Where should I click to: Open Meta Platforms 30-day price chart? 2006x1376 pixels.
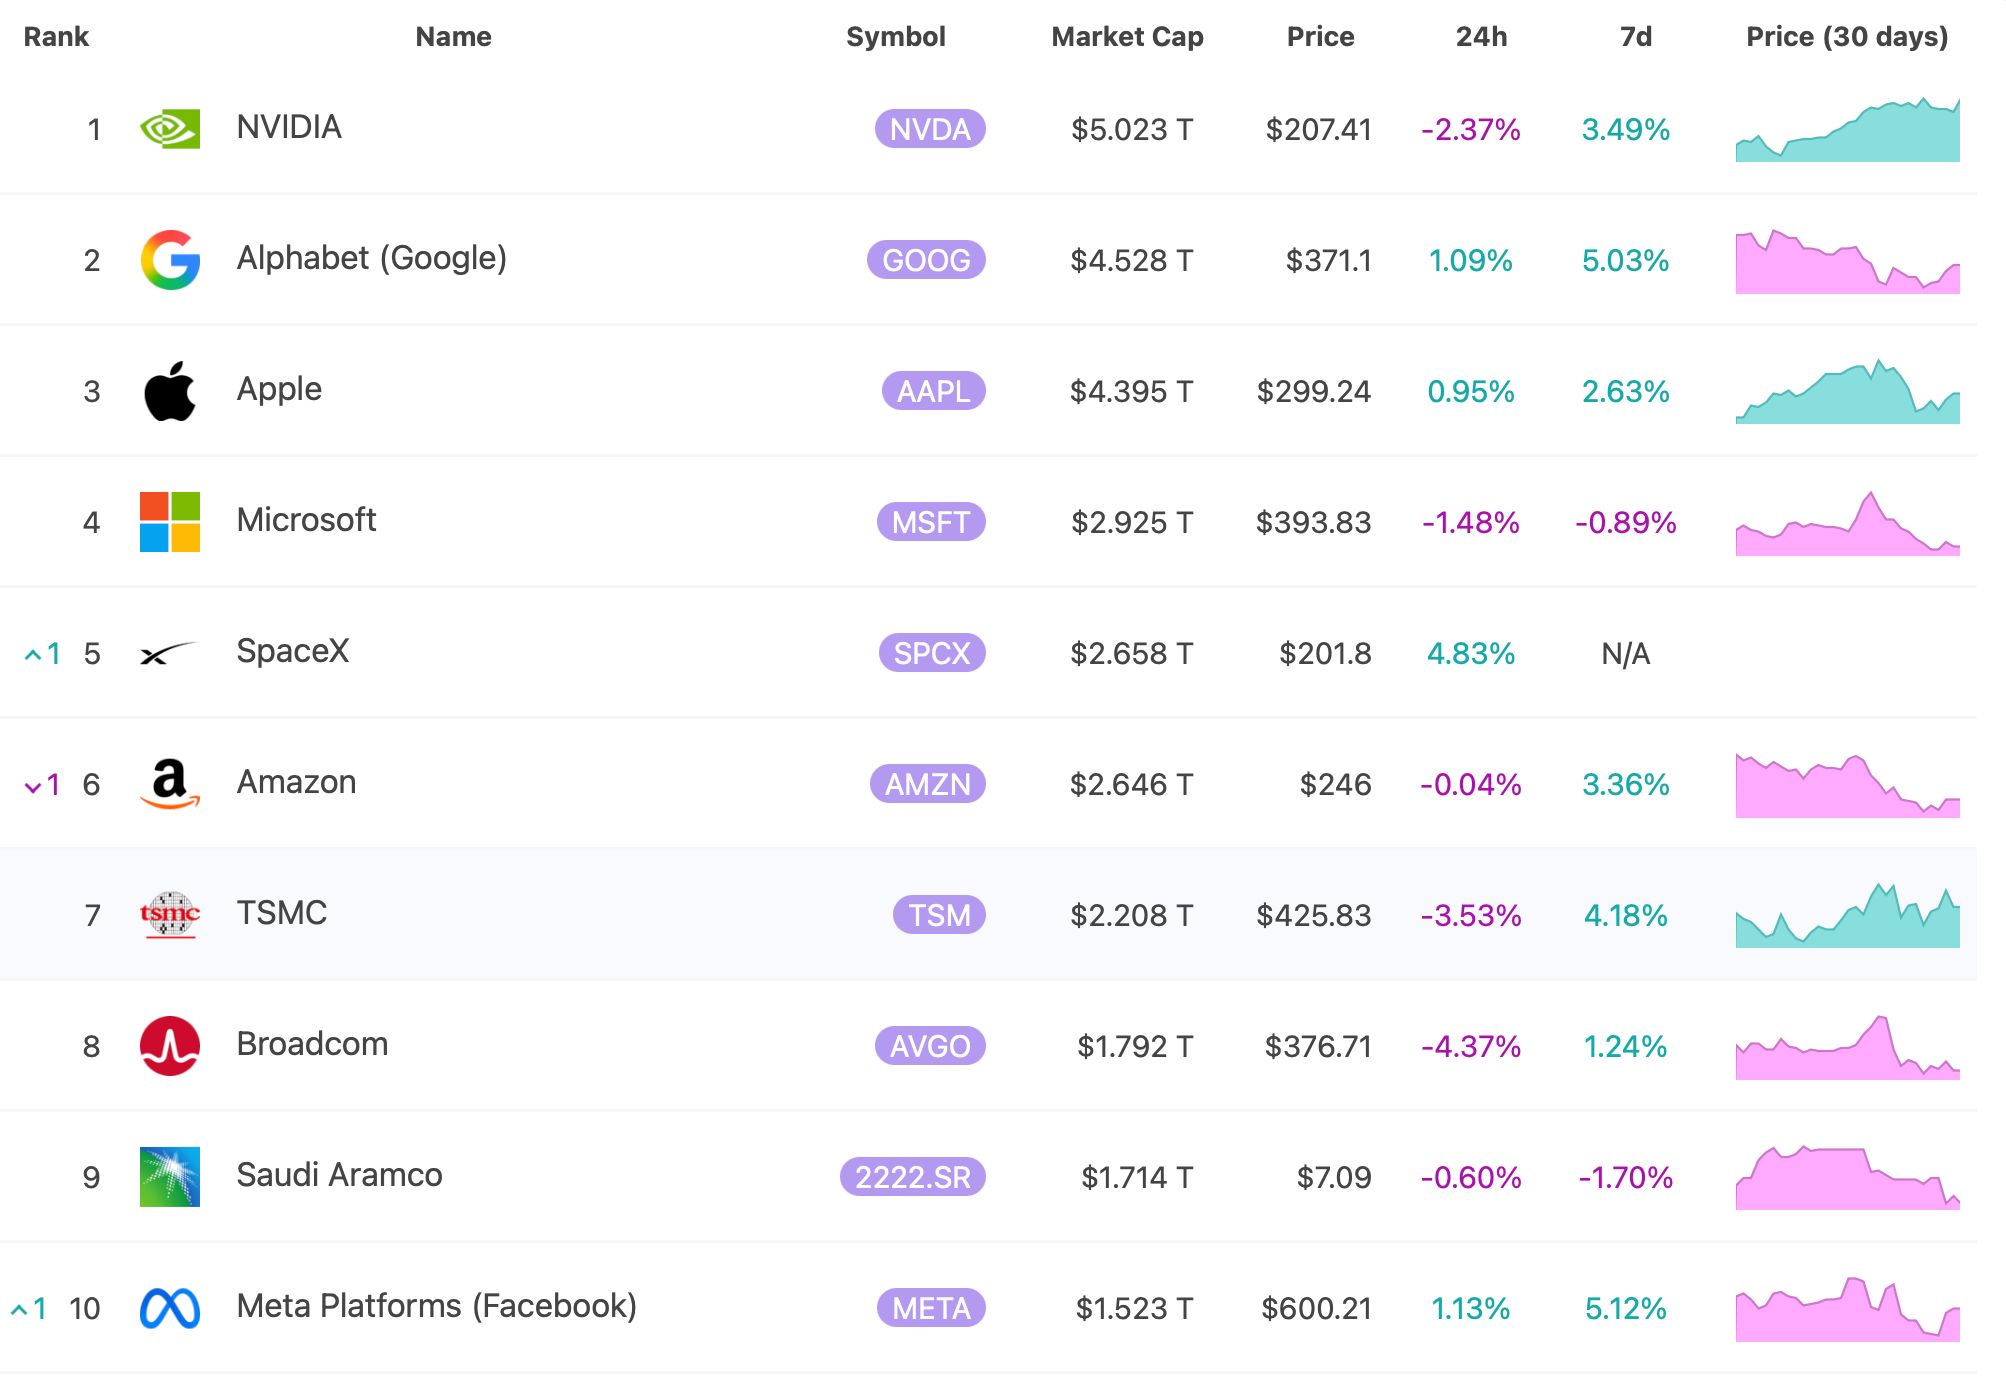pos(1847,1308)
